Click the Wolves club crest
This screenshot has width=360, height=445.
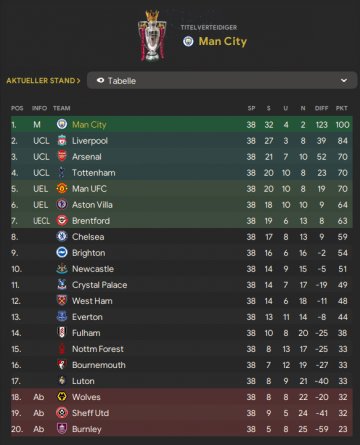(62, 397)
